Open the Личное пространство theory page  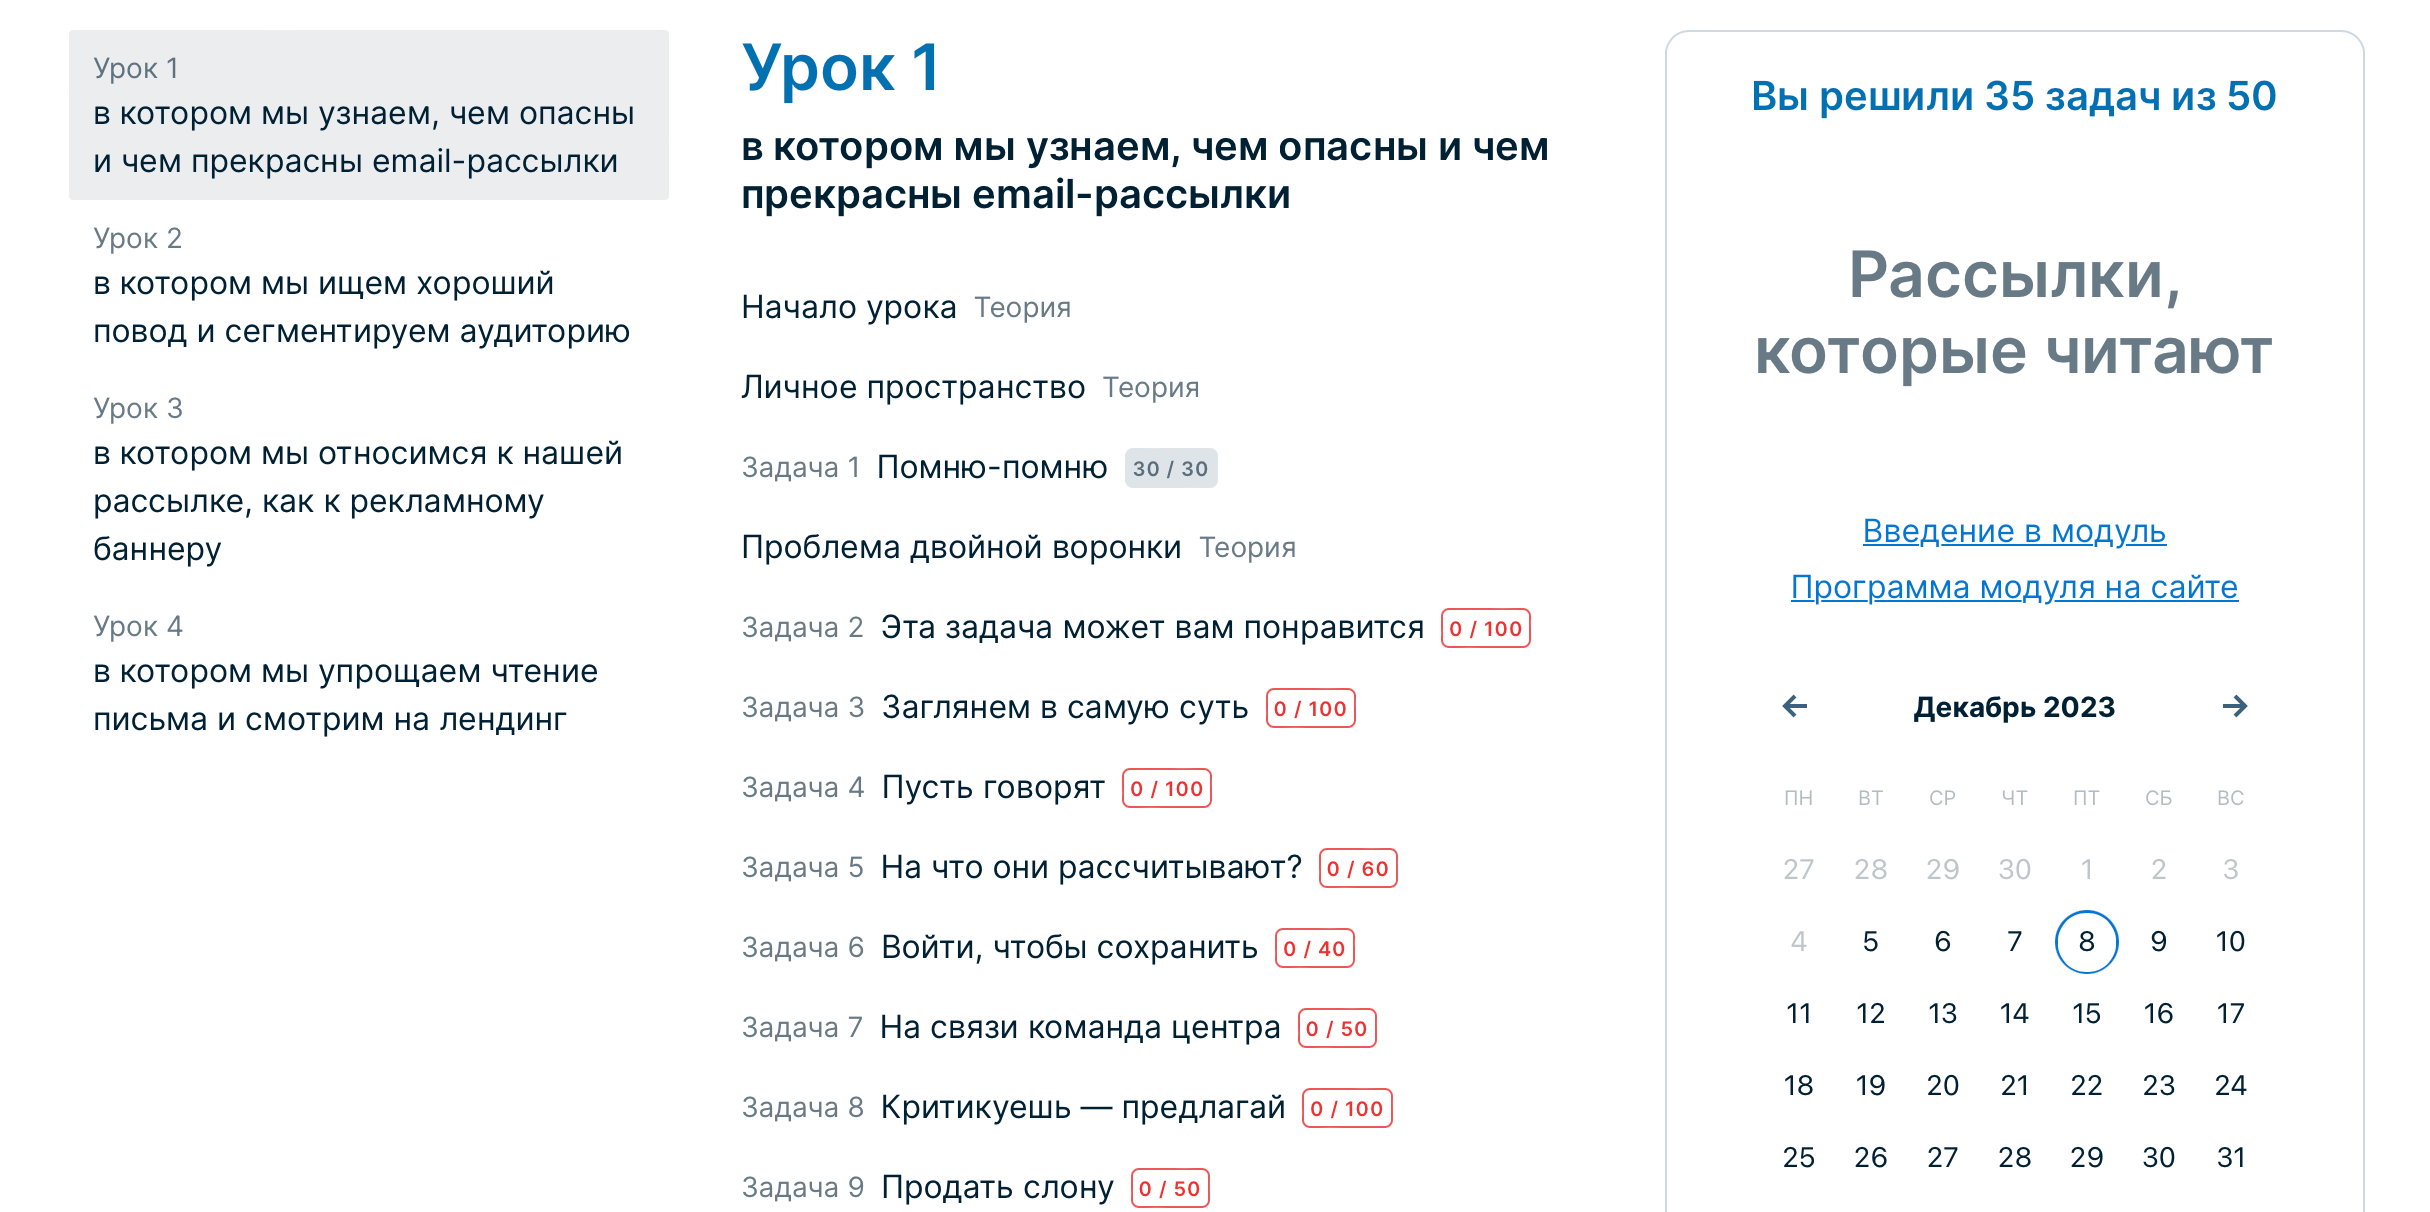click(x=912, y=387)
